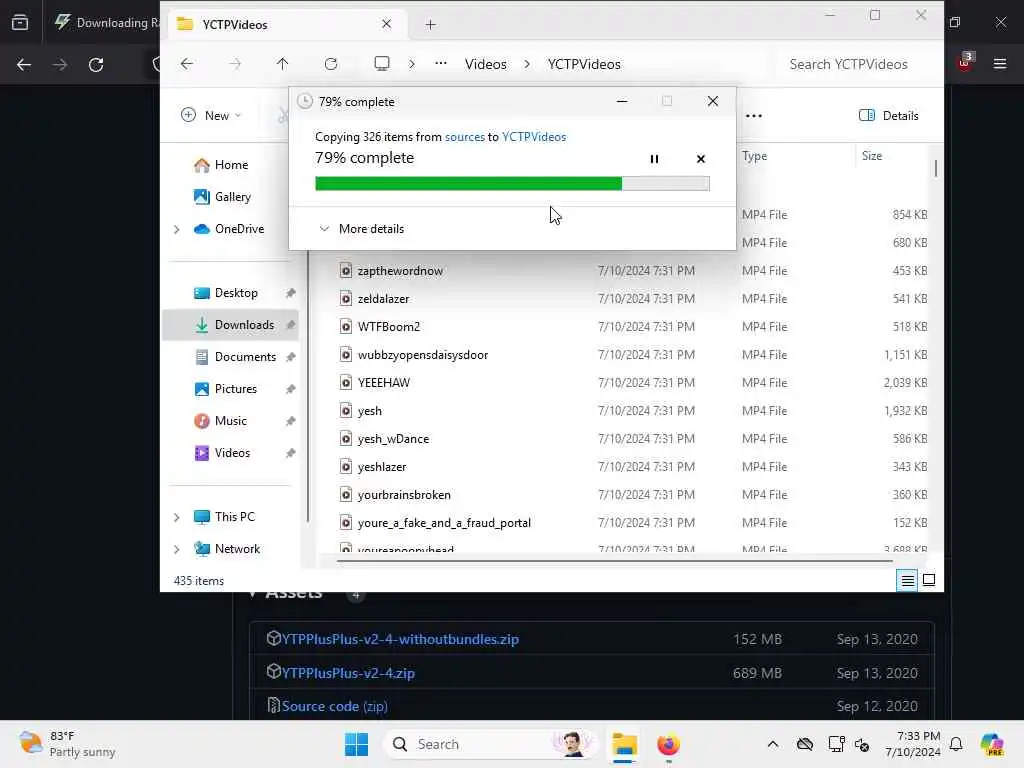Screen dimensions: 1024x768
Task: Switch to details list view layout
Action: (x=907, y=581)
